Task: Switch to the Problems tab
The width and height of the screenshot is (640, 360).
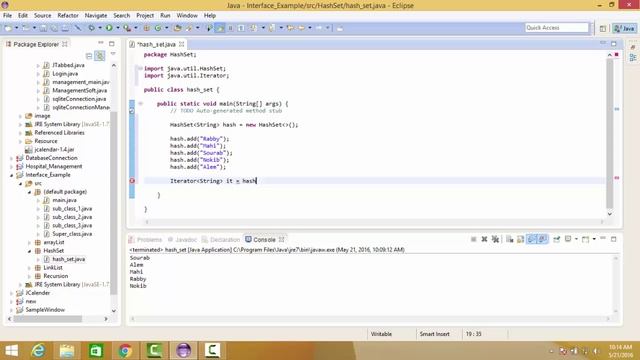Action: 145,240
